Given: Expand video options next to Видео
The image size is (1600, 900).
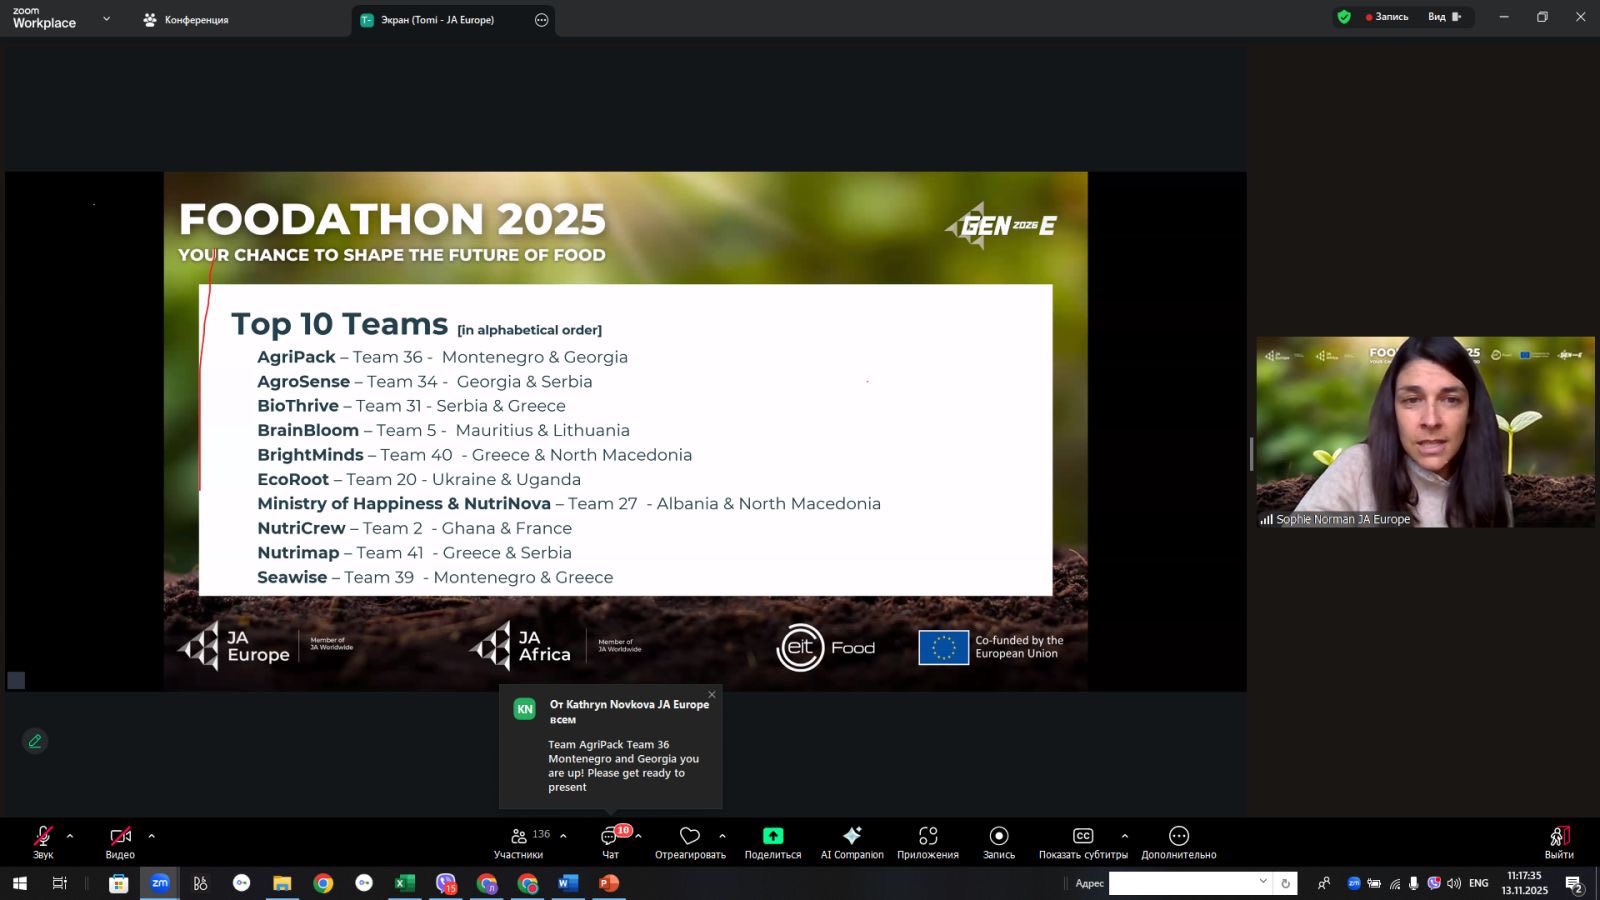Looking at the screenshot, I should click(x=151, y=836).
